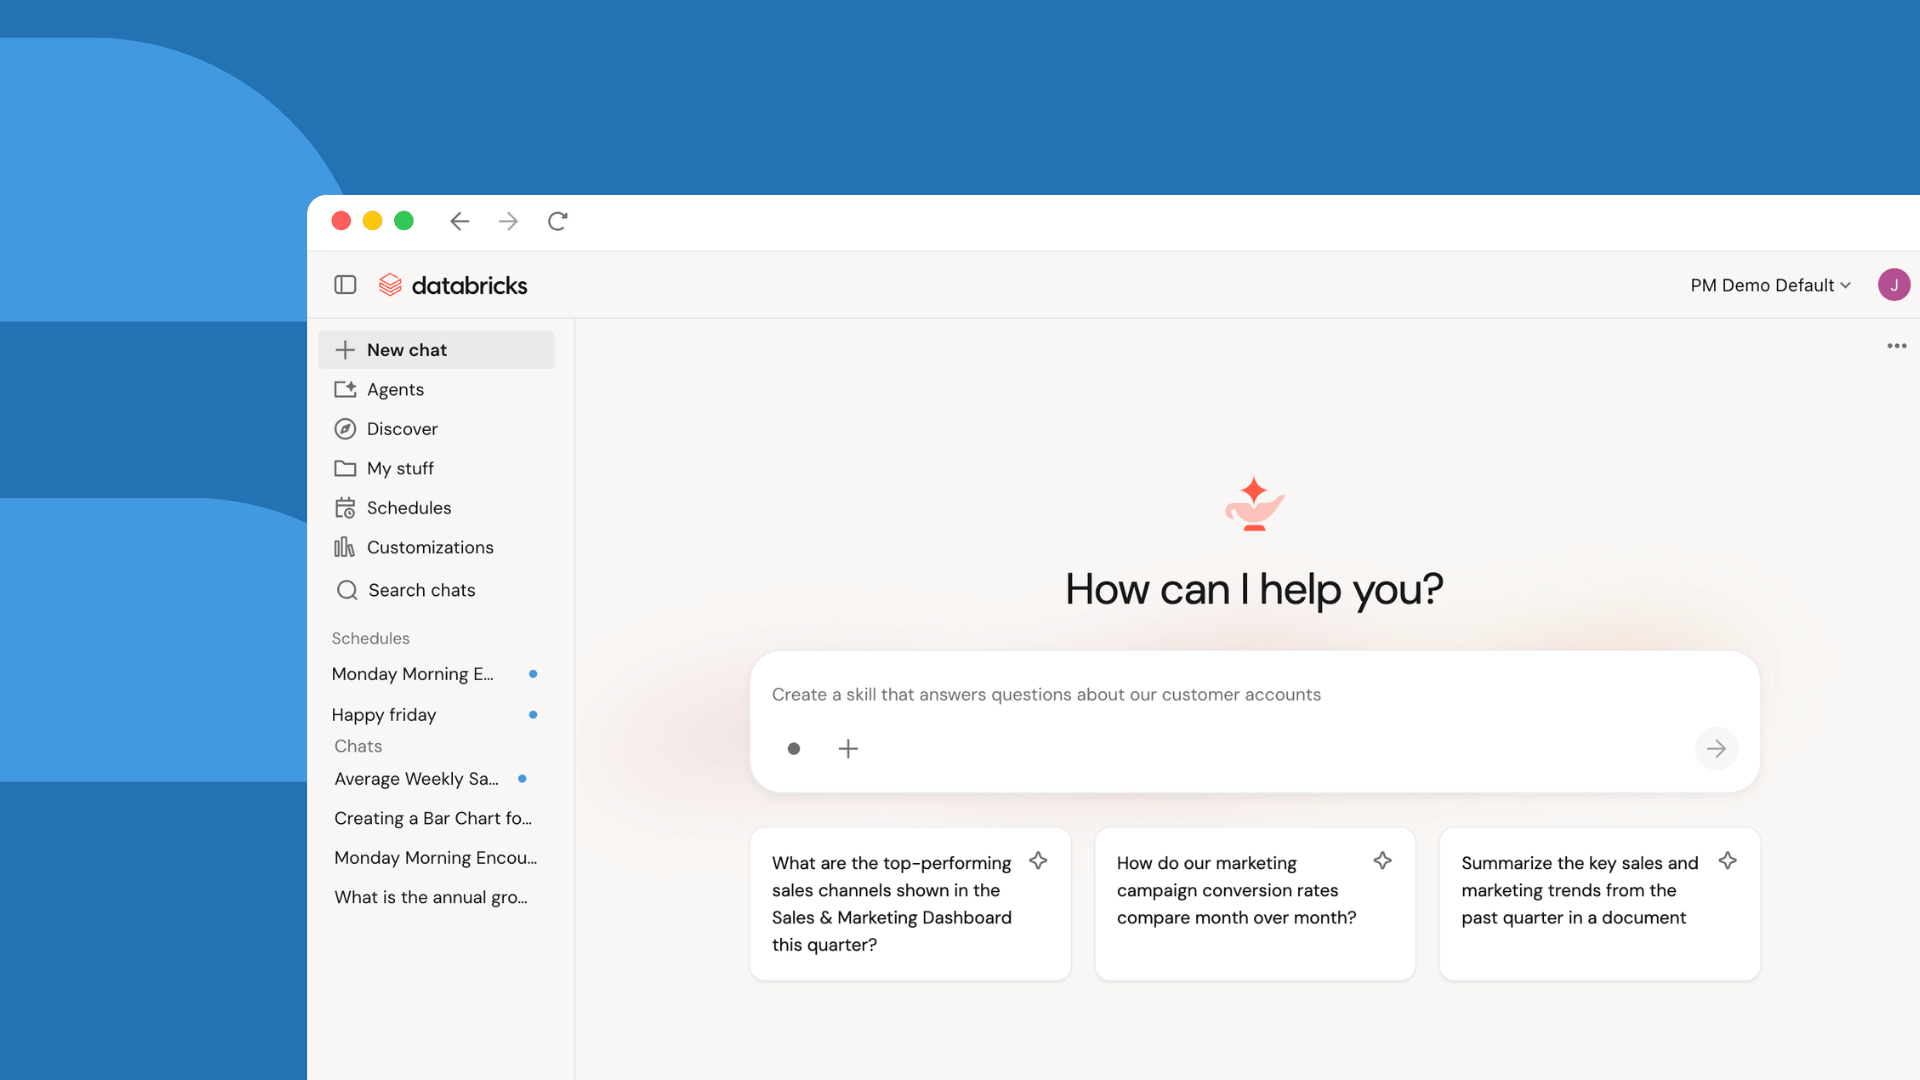Toggle the sidebar panel icon
The height and width of the screenshot is (1080, 1920).
345,285
